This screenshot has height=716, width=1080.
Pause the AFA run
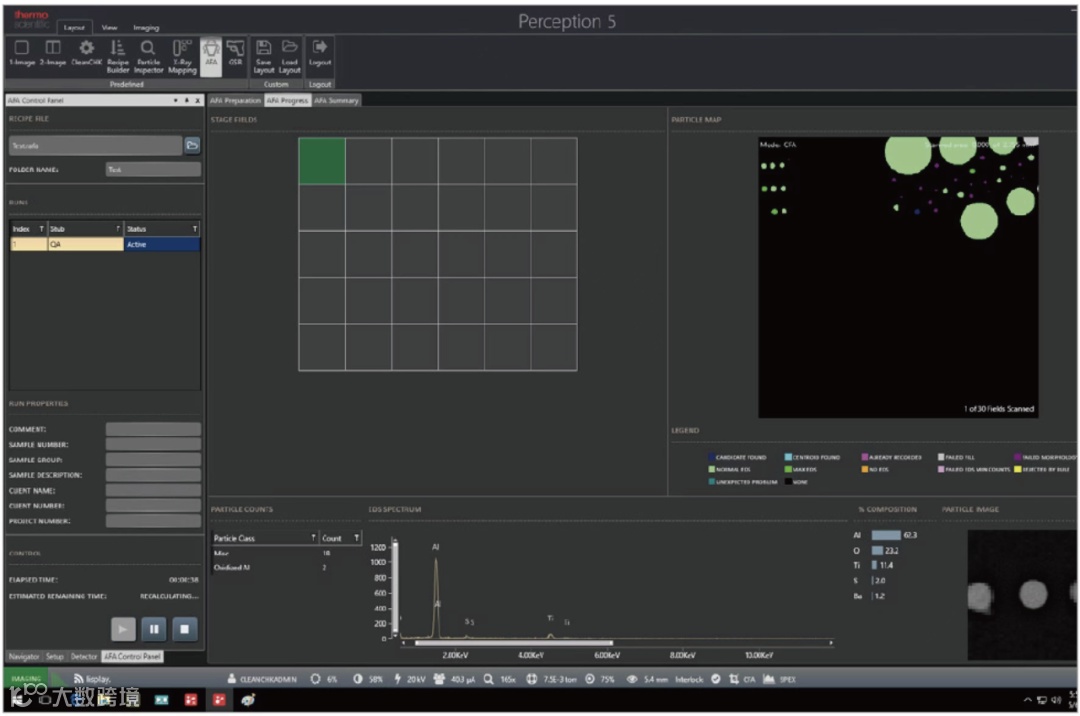pos(154,629)
